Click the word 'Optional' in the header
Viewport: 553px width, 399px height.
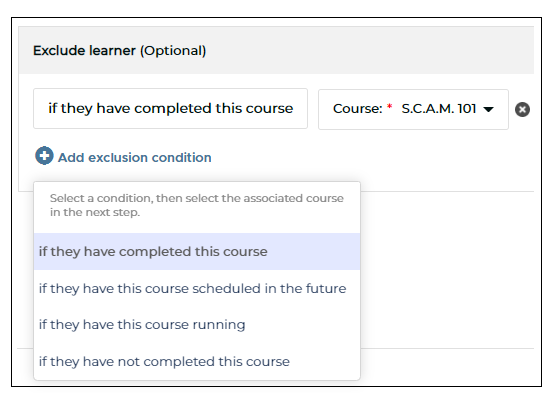pos(173,51)
